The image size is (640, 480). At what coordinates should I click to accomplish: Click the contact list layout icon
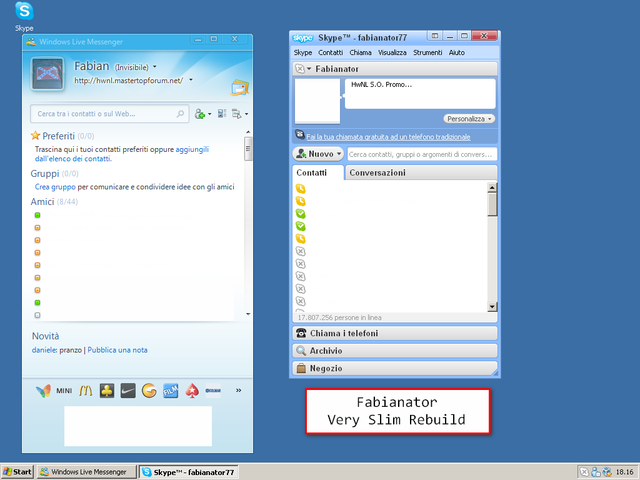click(222, 113)
